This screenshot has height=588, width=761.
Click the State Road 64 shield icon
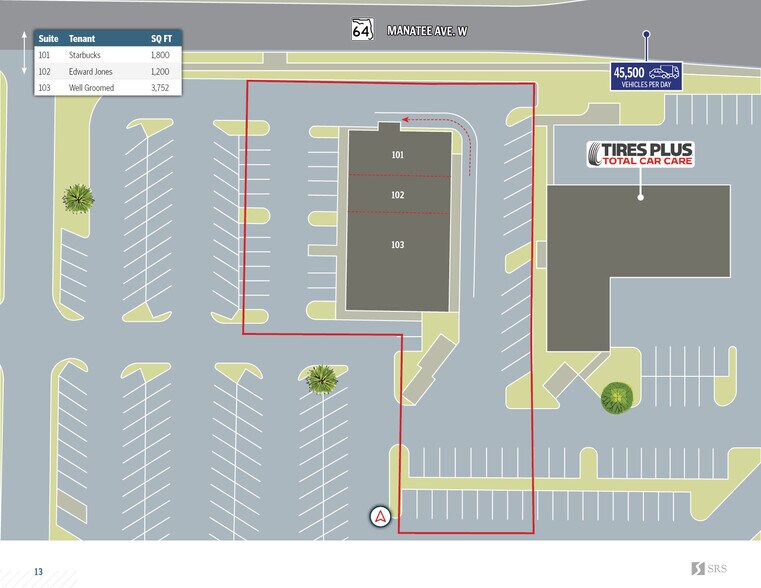point(362,30)
